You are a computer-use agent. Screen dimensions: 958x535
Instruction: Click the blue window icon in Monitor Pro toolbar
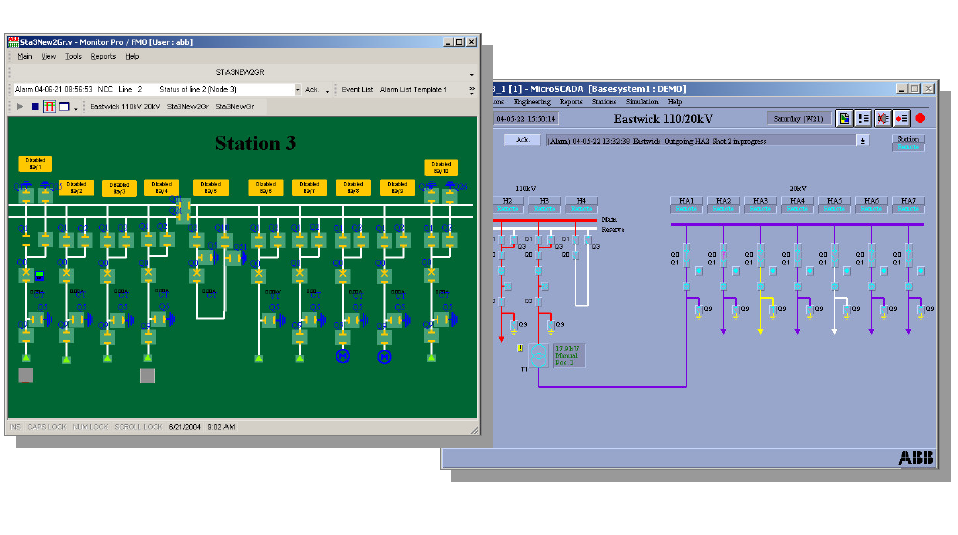tap(64, 106)
